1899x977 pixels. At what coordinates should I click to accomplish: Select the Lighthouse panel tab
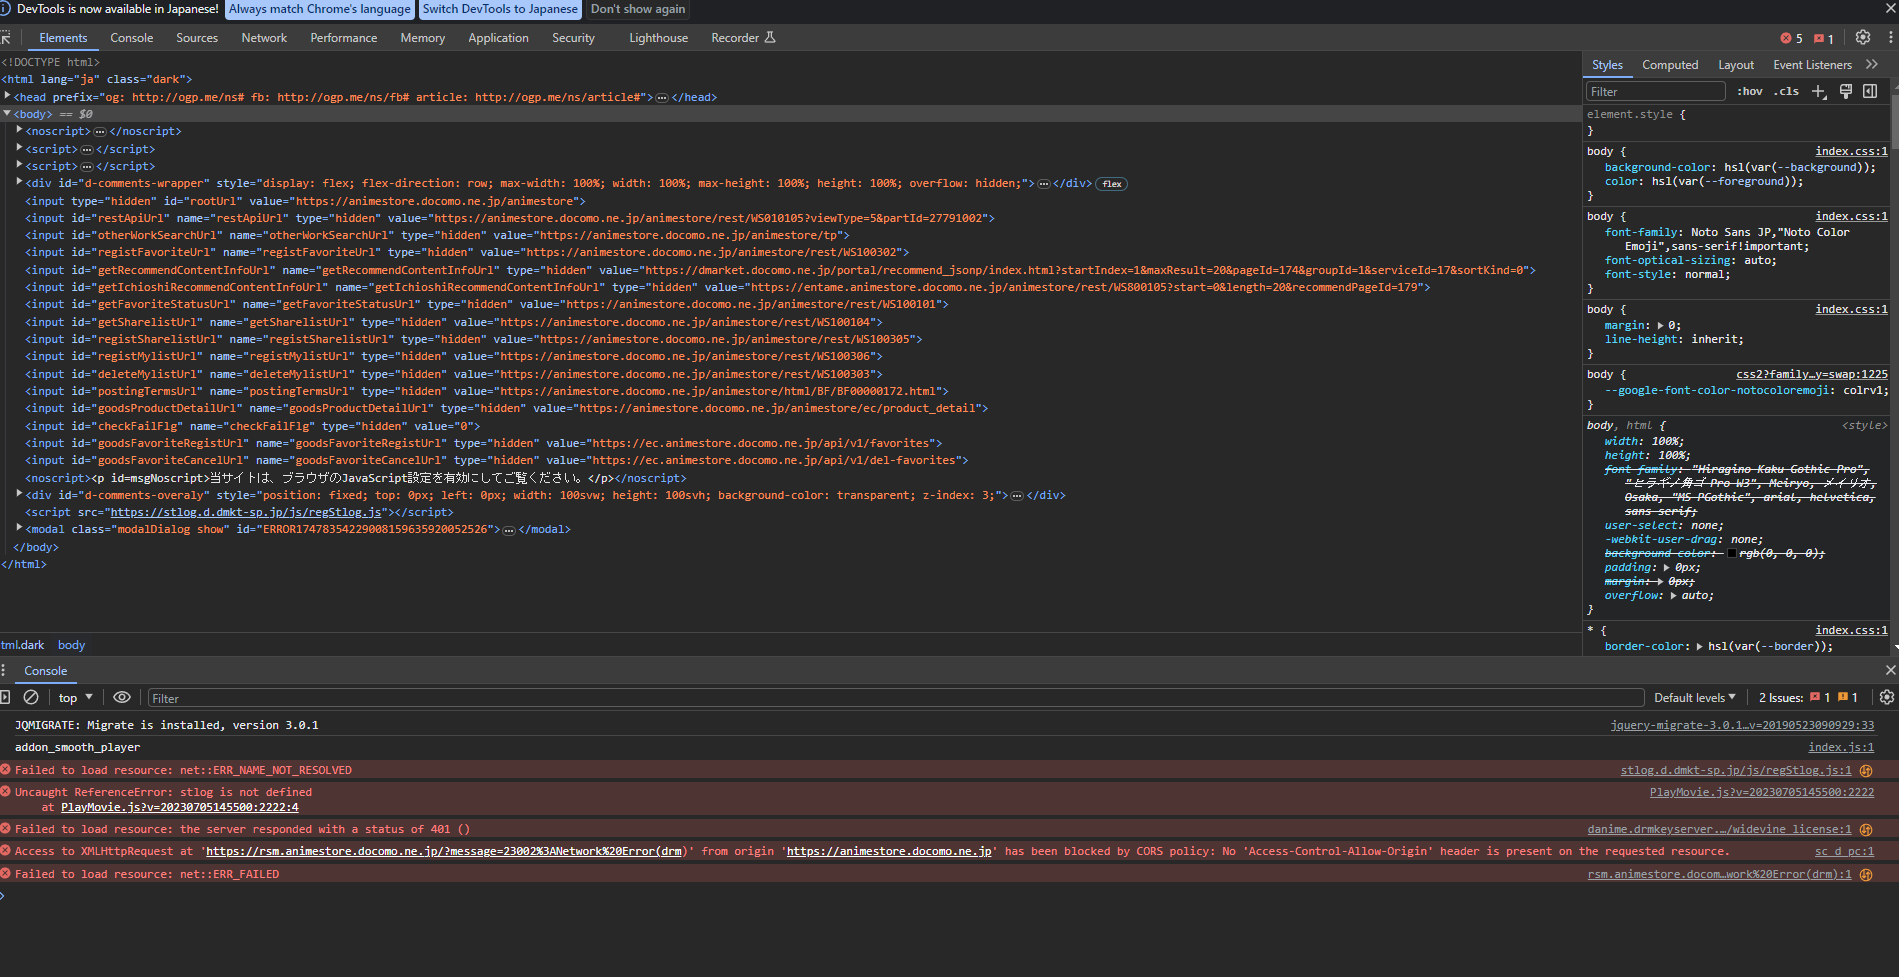point(658,38)
